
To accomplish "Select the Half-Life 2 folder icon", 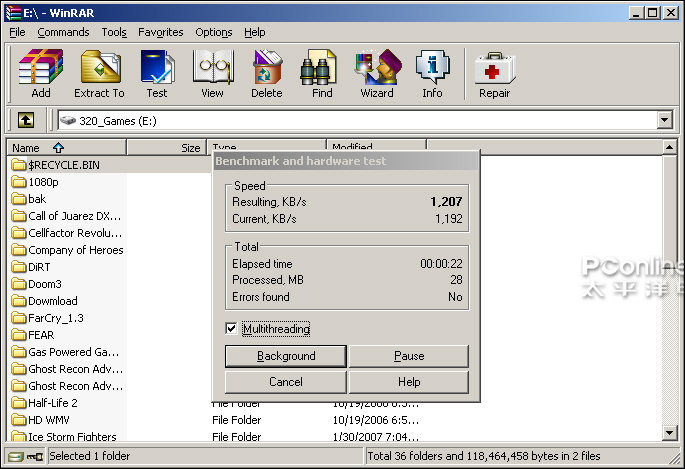I will (18, 403).
